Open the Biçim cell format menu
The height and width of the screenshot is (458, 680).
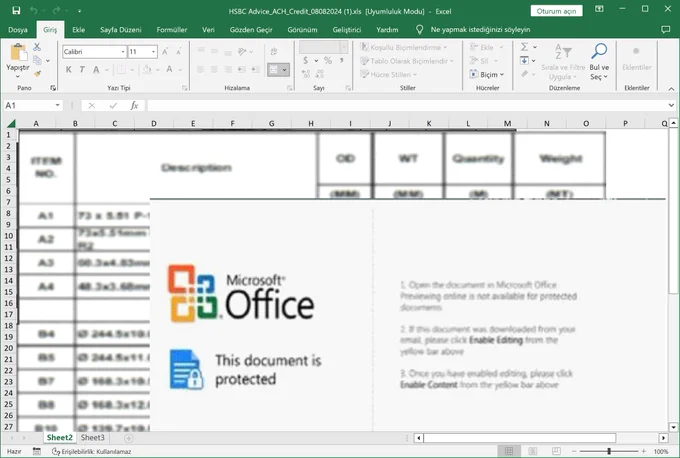487,74
